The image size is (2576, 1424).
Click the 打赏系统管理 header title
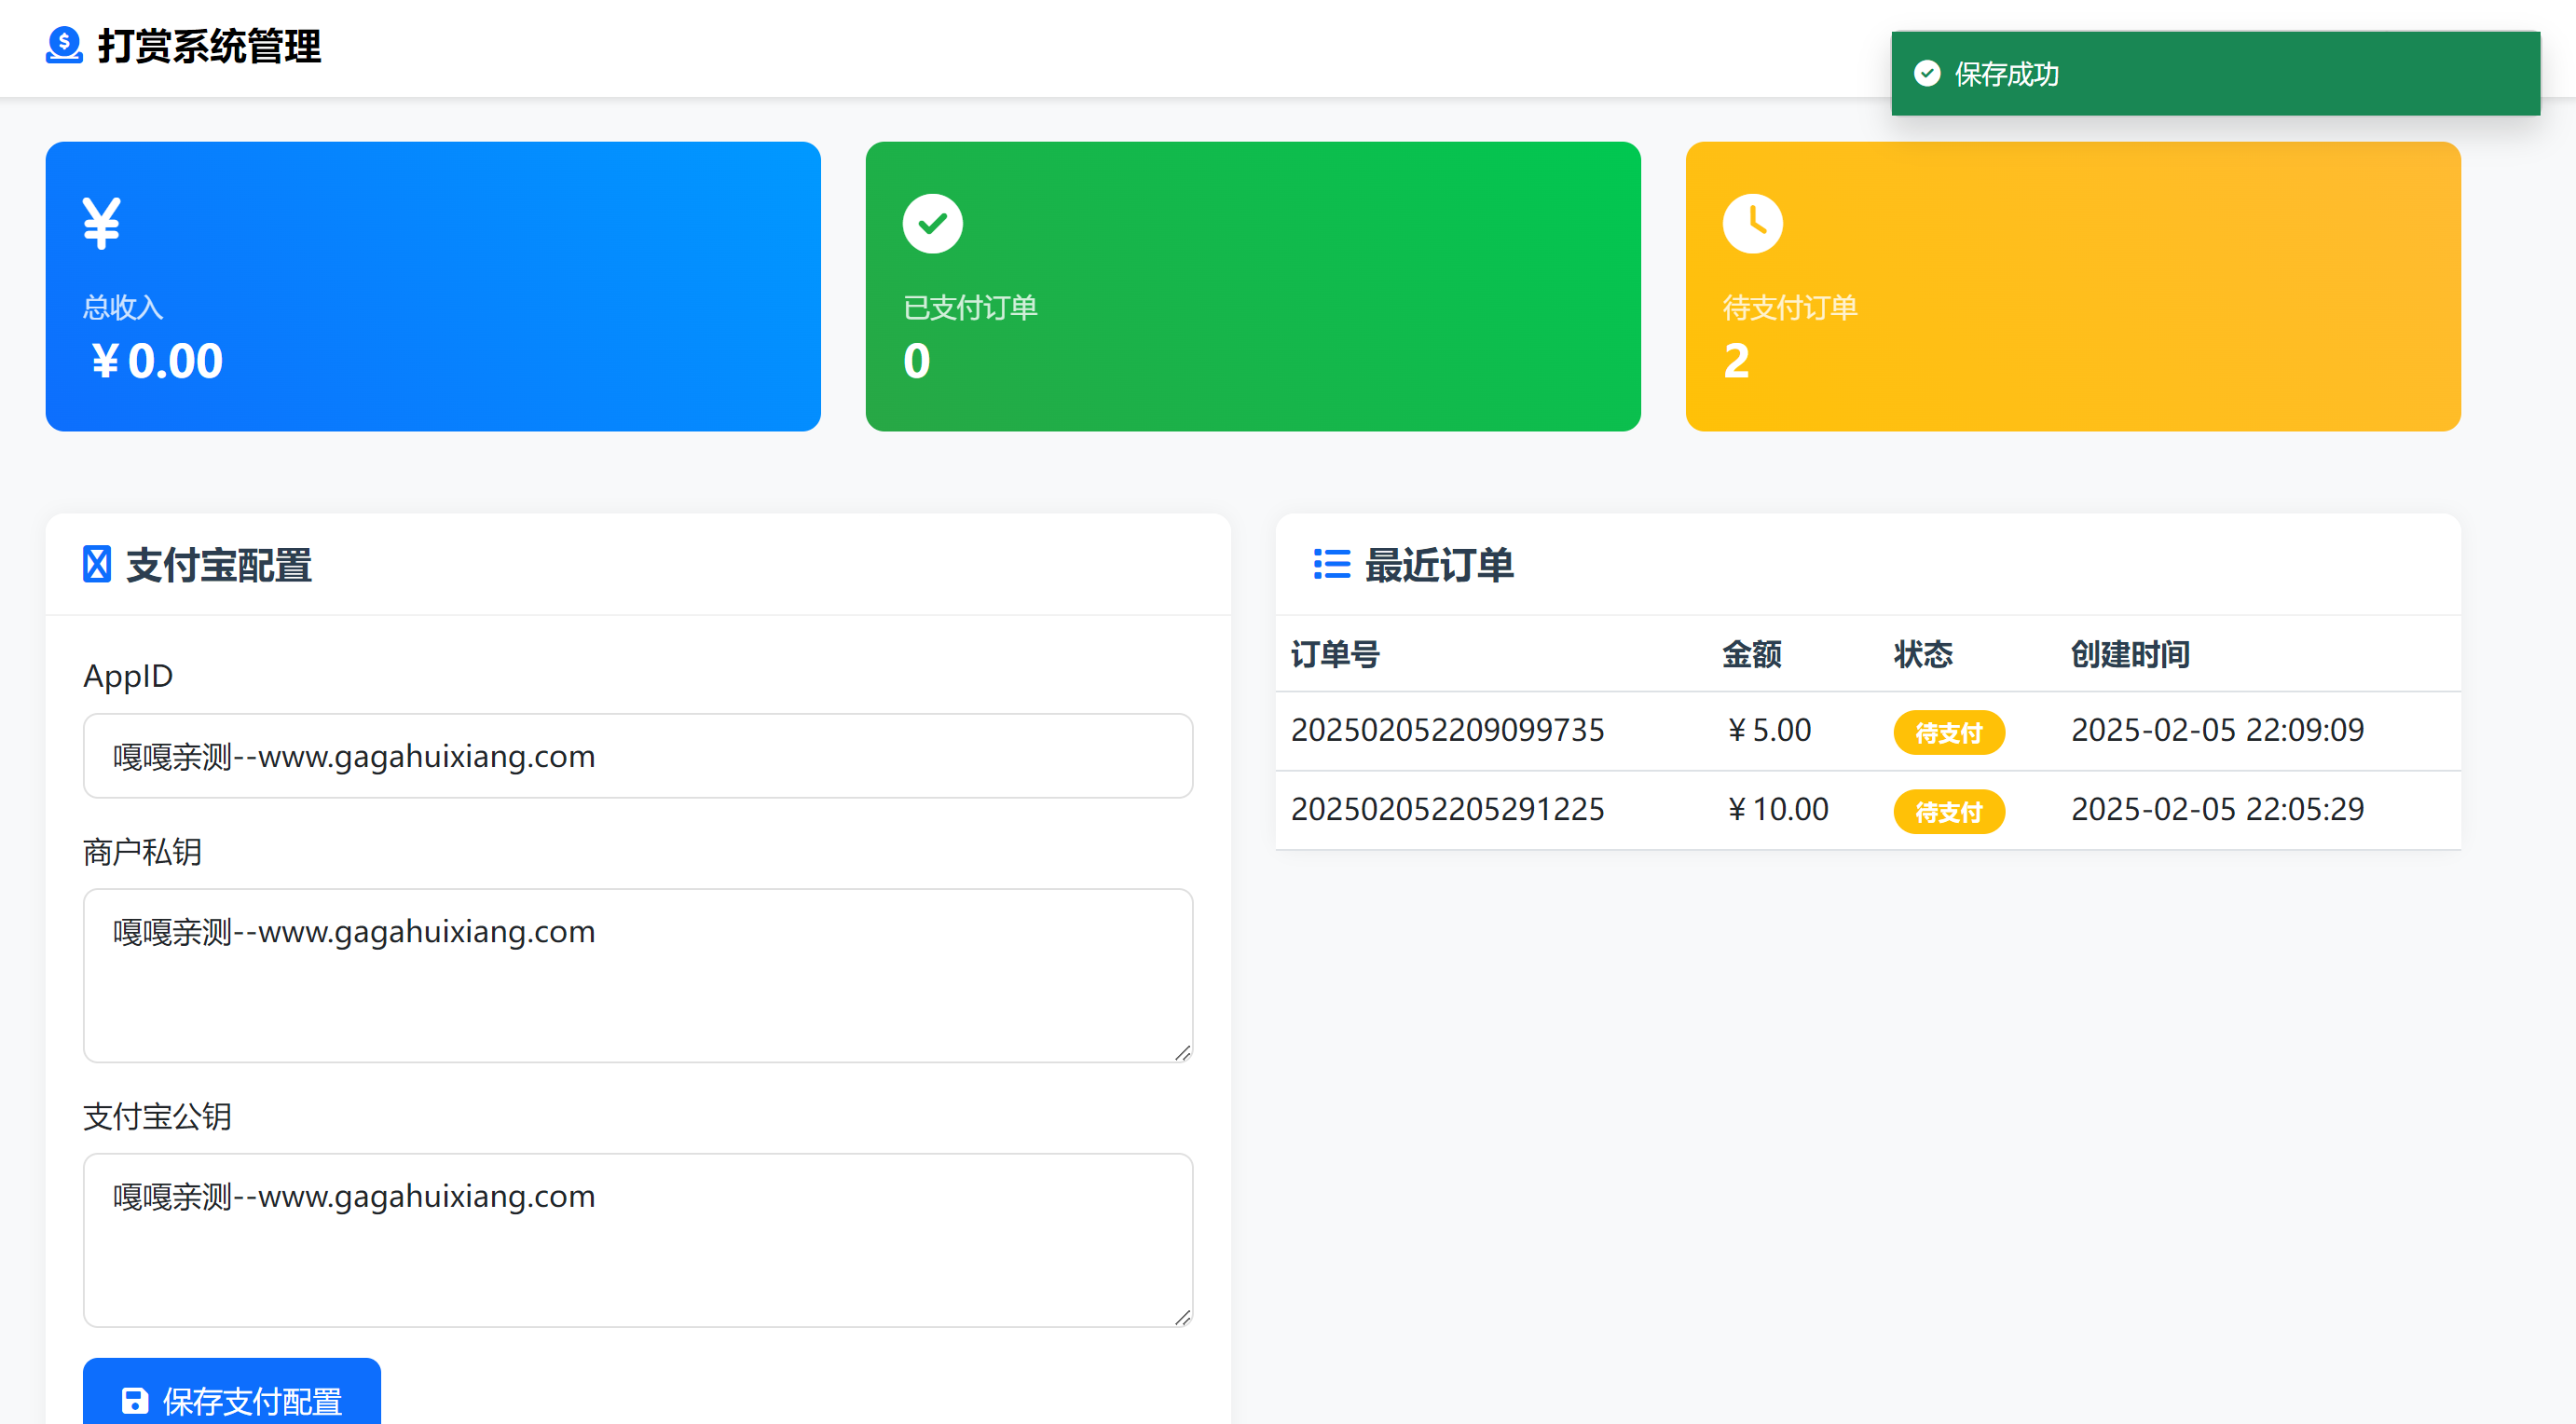[209, 47]
